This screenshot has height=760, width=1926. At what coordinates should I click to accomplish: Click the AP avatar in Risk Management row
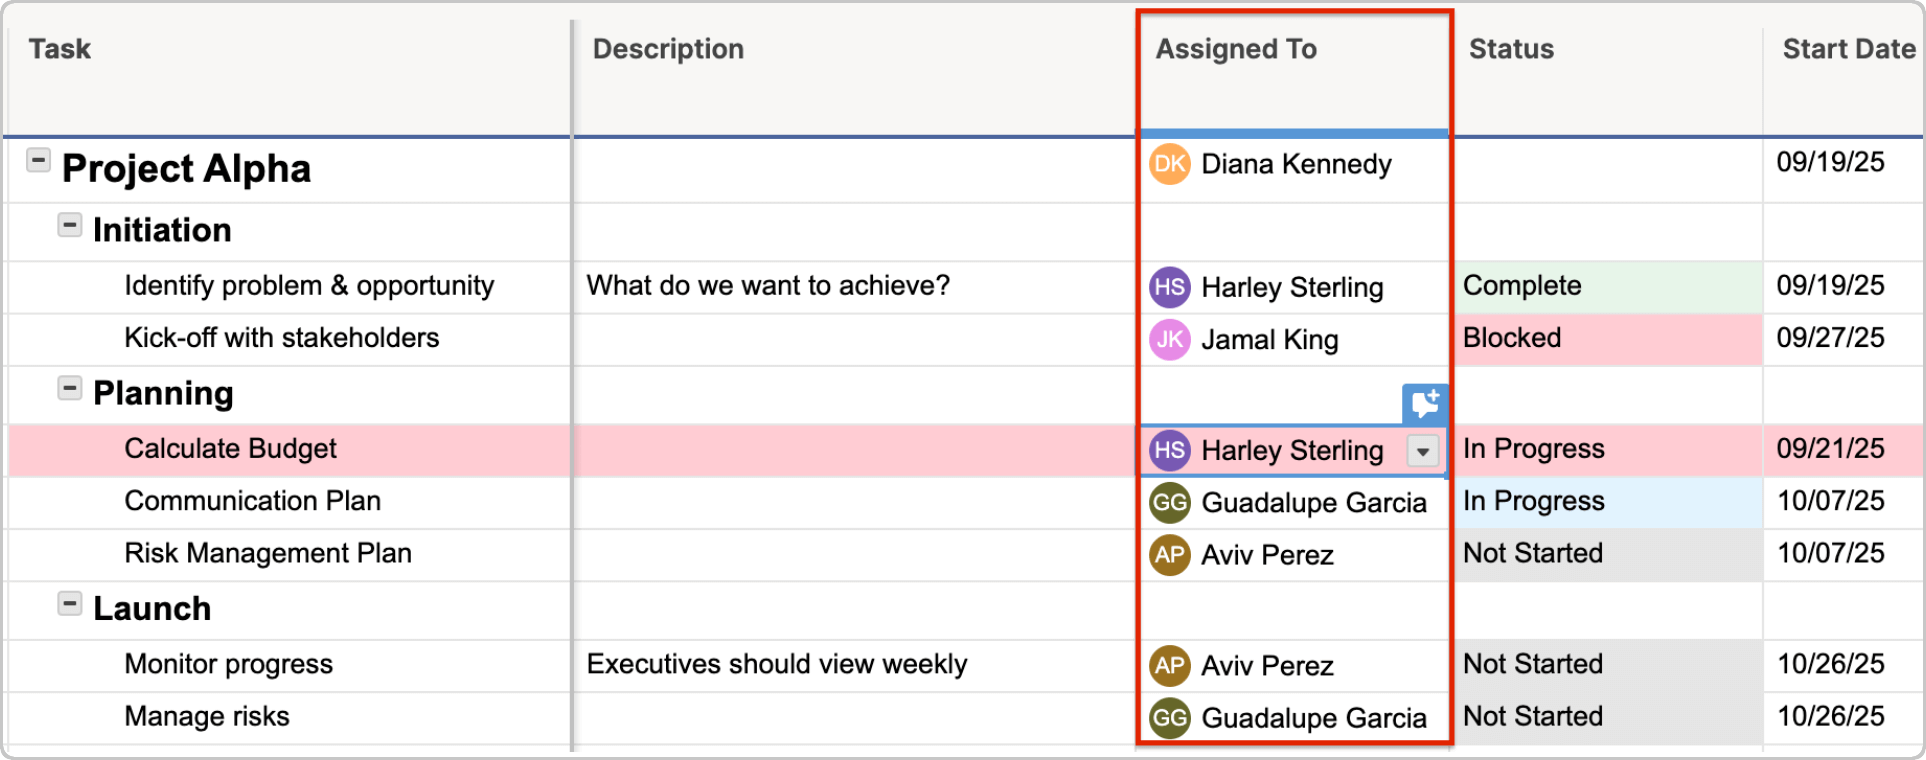(x=1169, y=555)
